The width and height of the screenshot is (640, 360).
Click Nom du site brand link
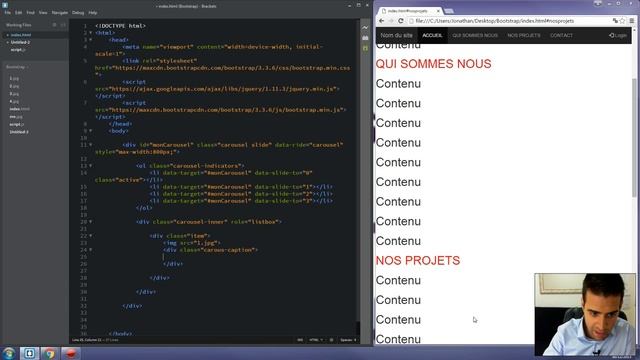tap(396, 36)
